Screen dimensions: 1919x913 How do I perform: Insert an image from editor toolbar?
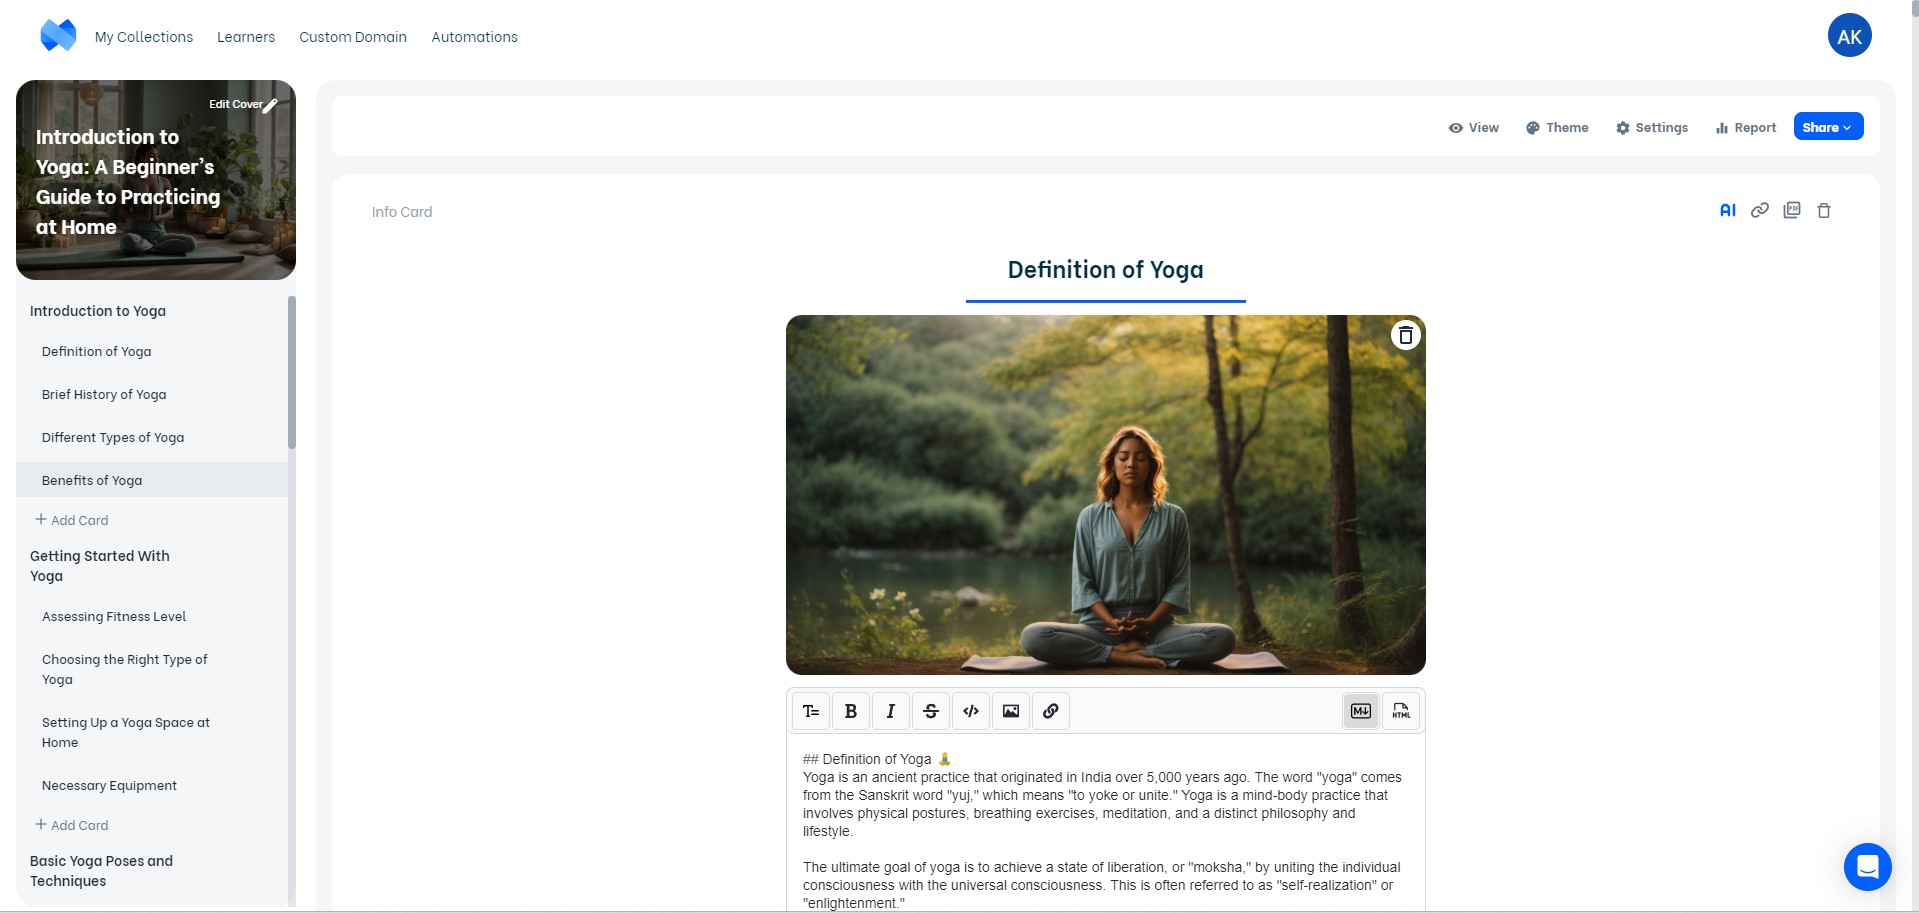pos(1011,711)
